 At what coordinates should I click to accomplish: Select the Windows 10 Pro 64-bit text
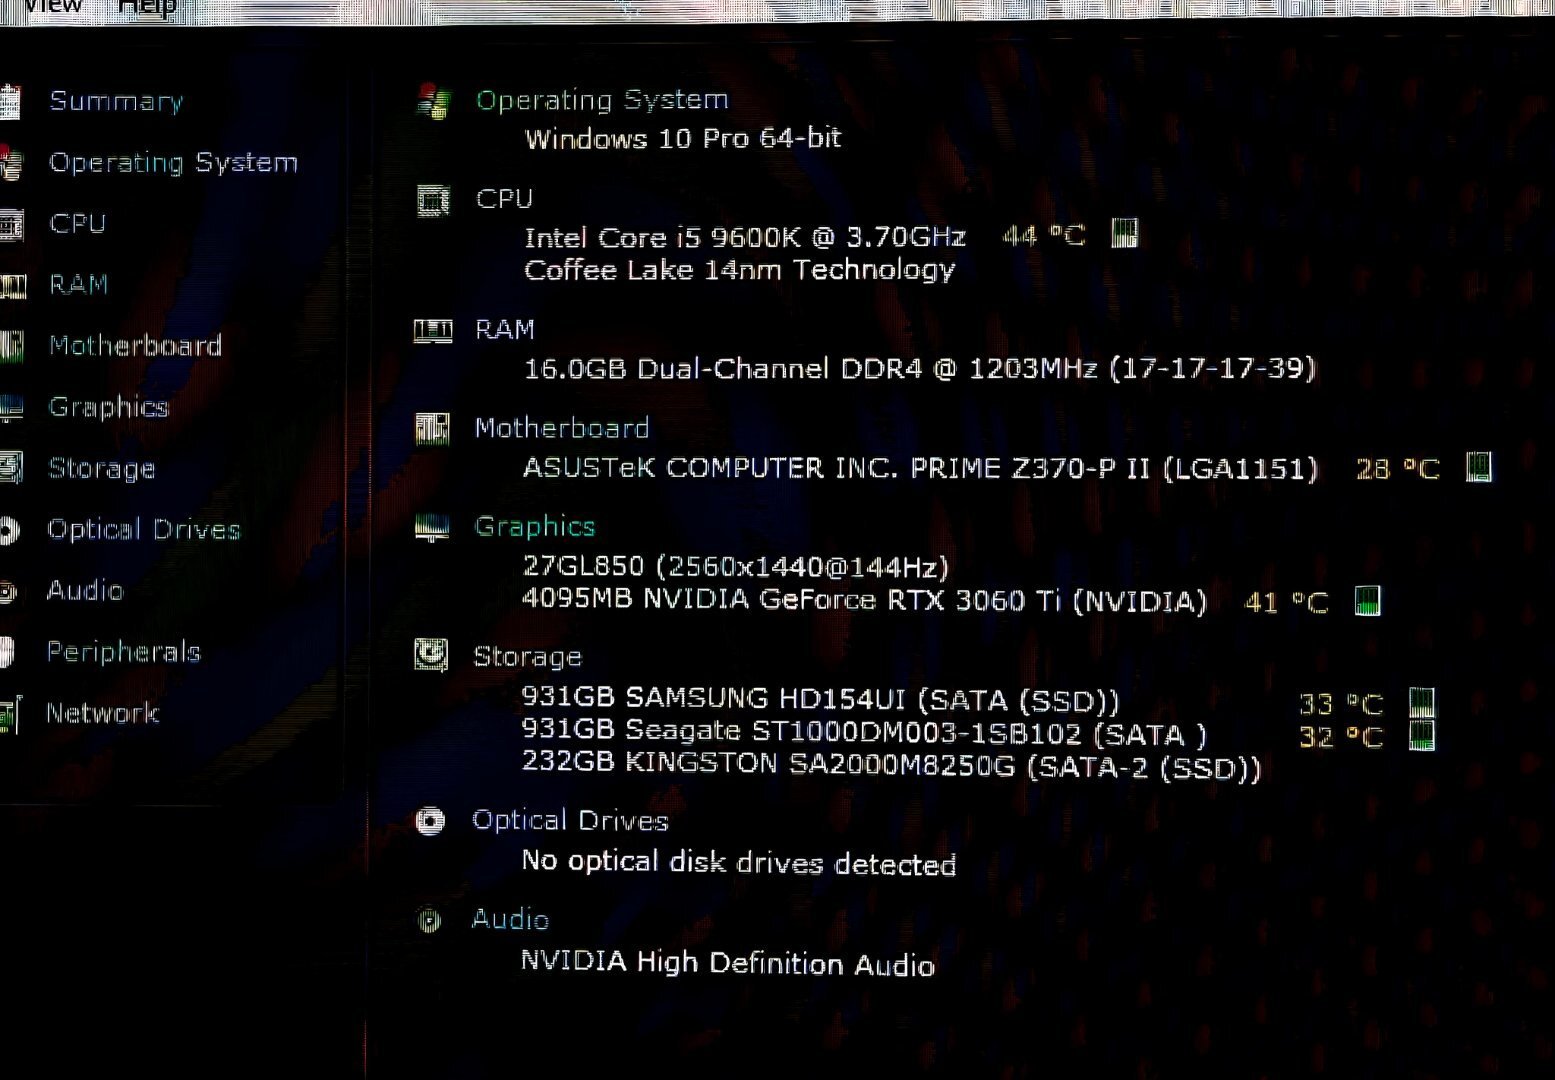(683, 138)
